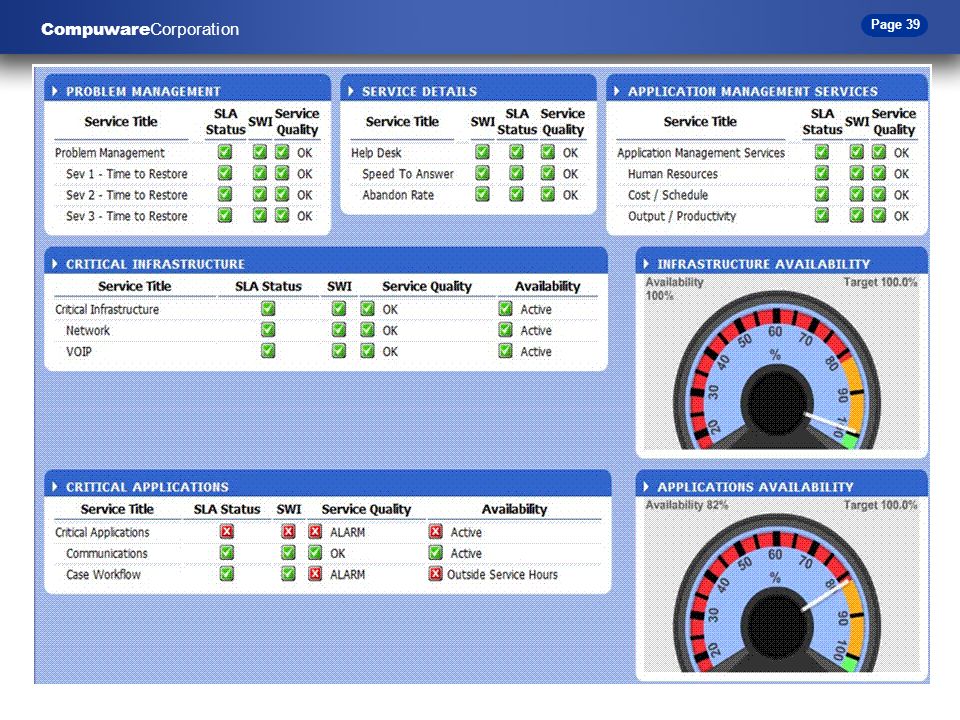Click 'VOIP' row text
The width and height of the screenshot is (960, 720).
(x=79, y=351)
